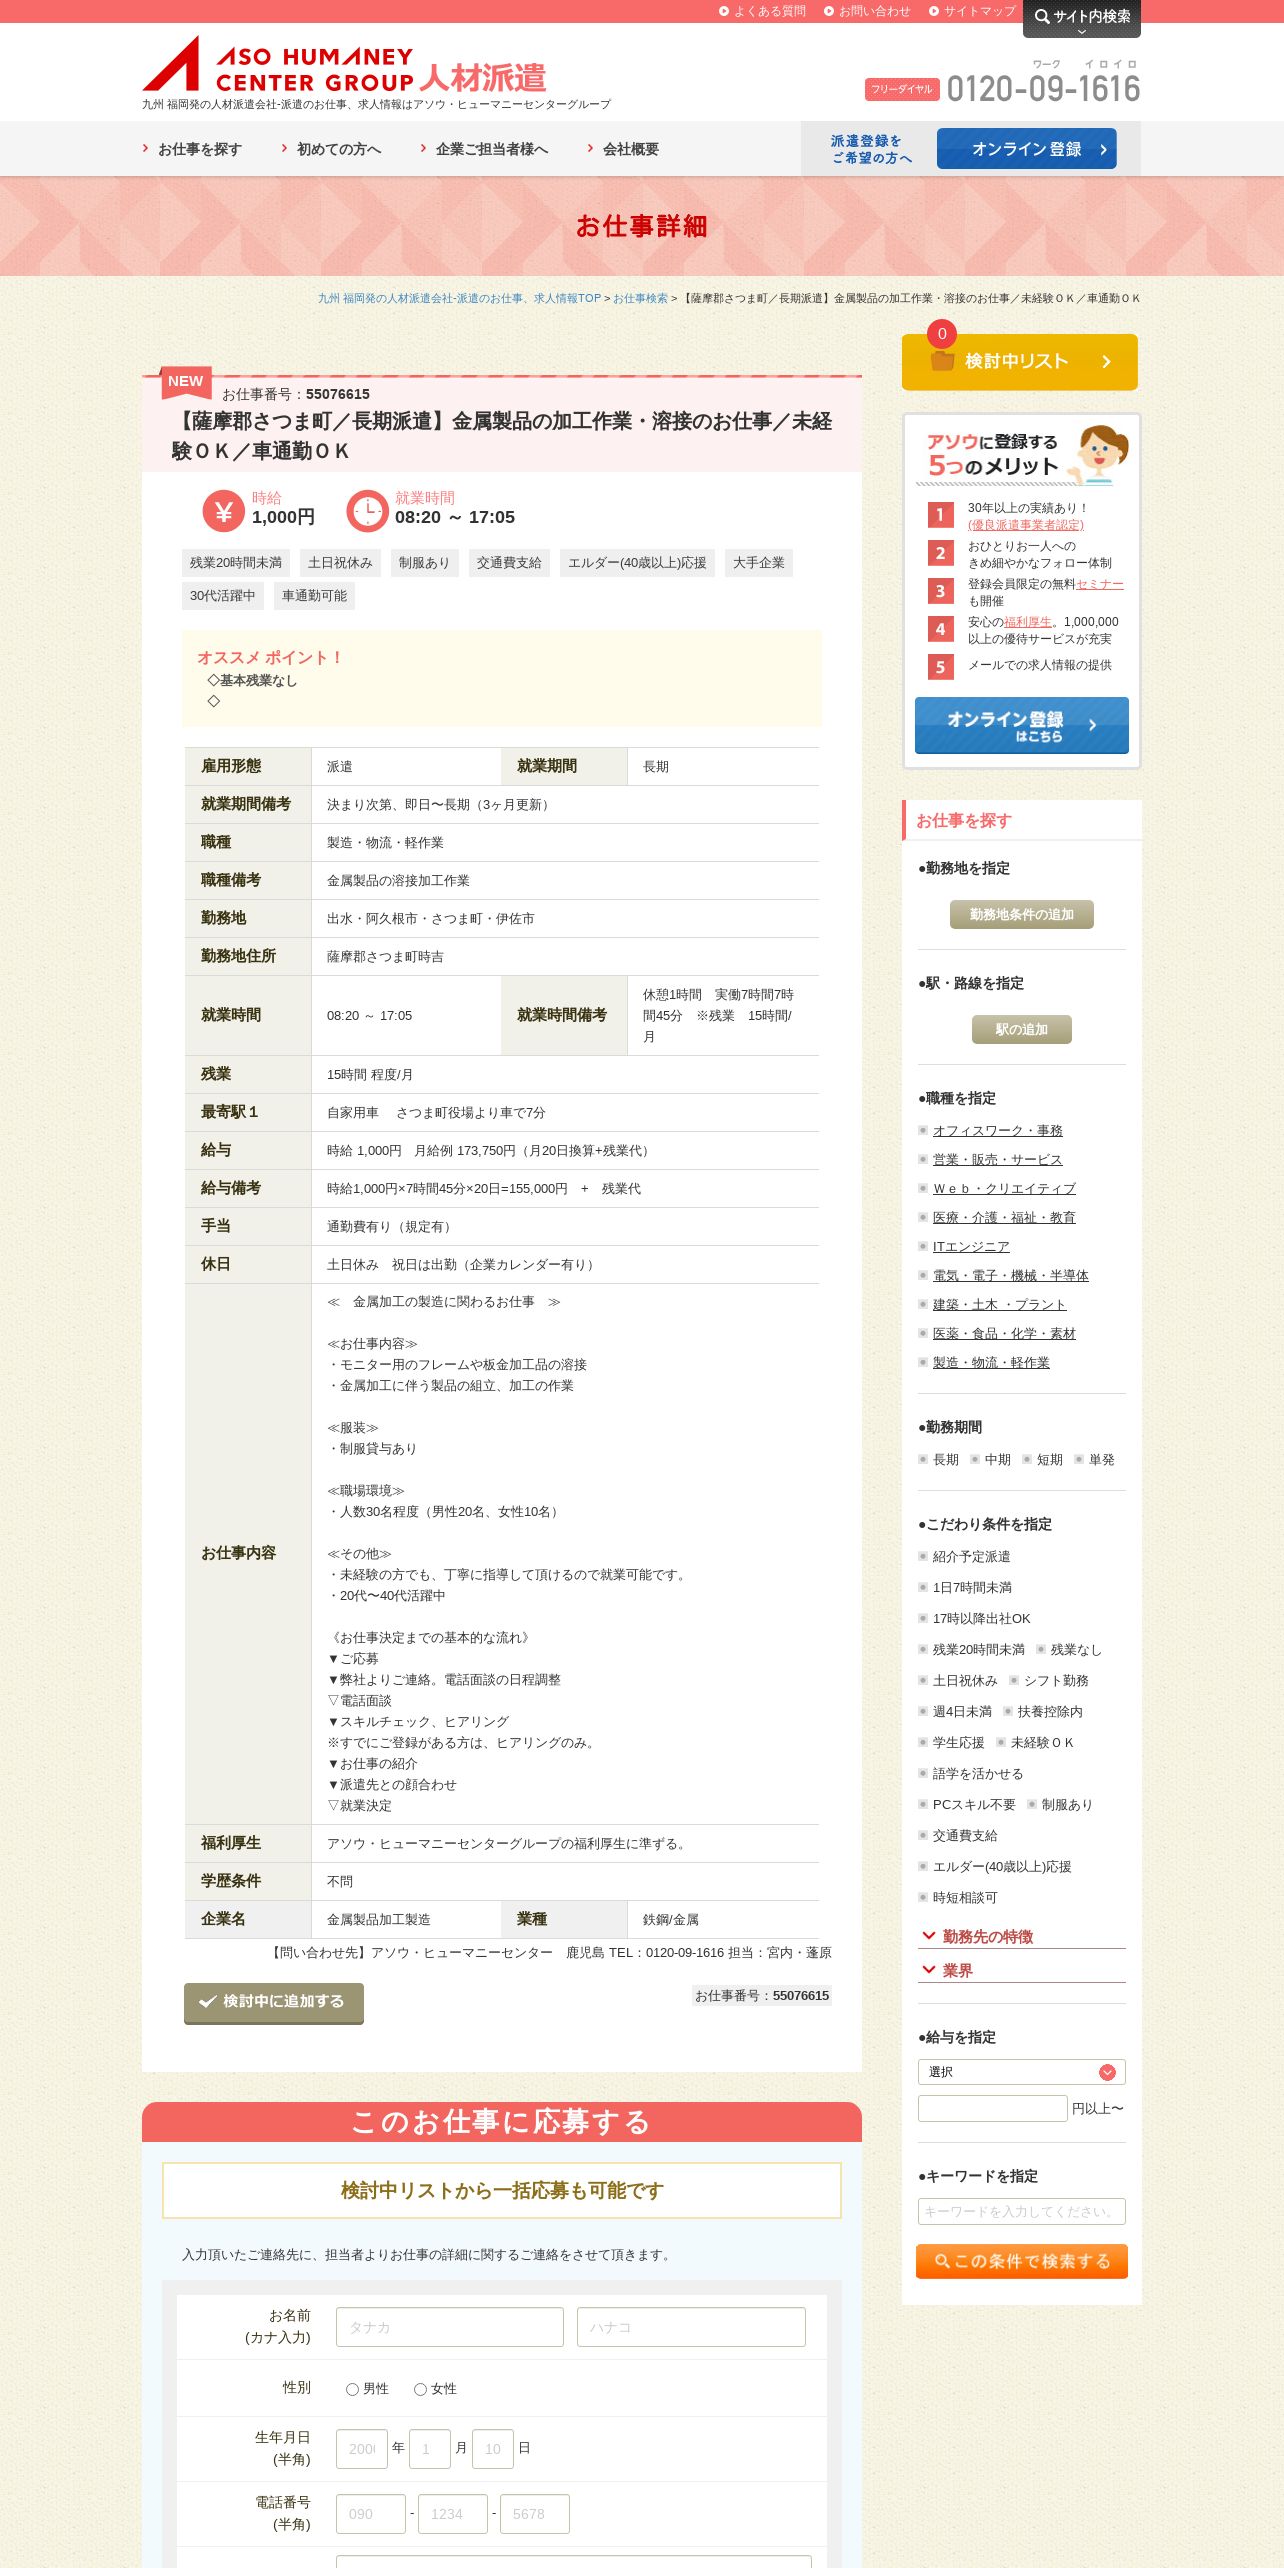Click the フリーダイヤル badge
The height and width of the screenshot is (2568, 1284).
point(902,89)
